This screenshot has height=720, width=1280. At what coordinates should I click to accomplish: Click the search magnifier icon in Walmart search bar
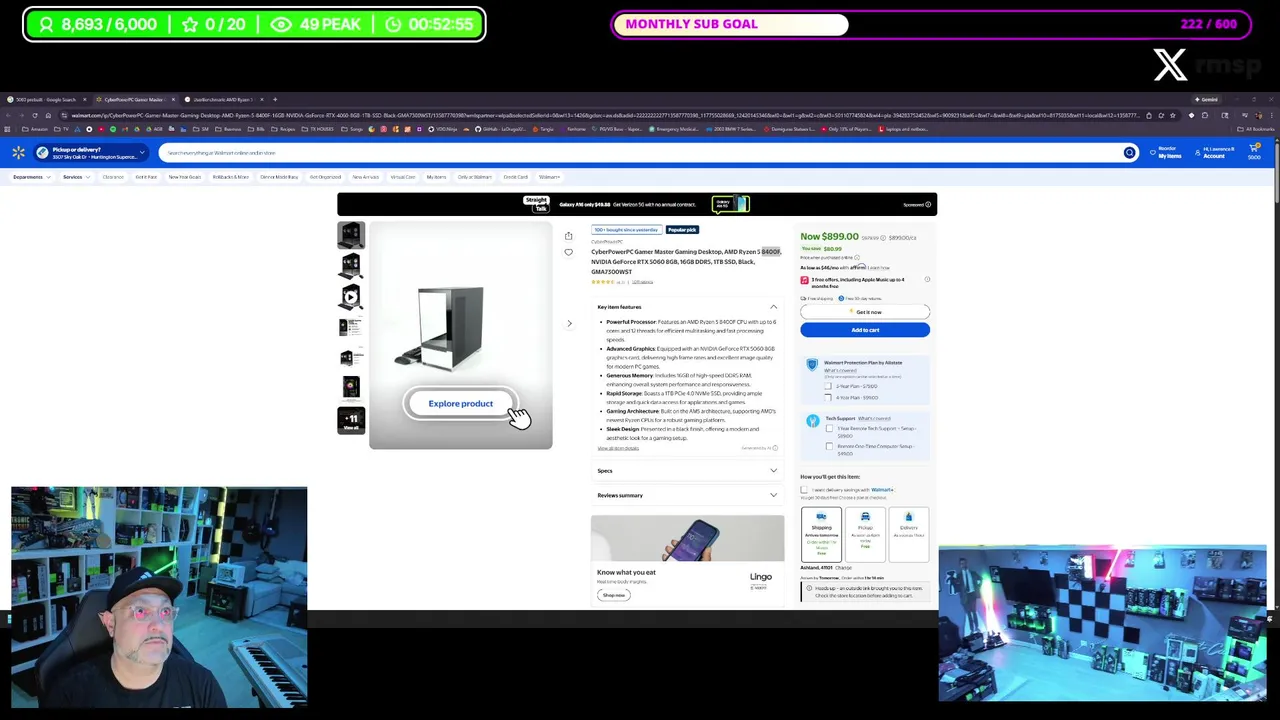(x=1129, y=153)
